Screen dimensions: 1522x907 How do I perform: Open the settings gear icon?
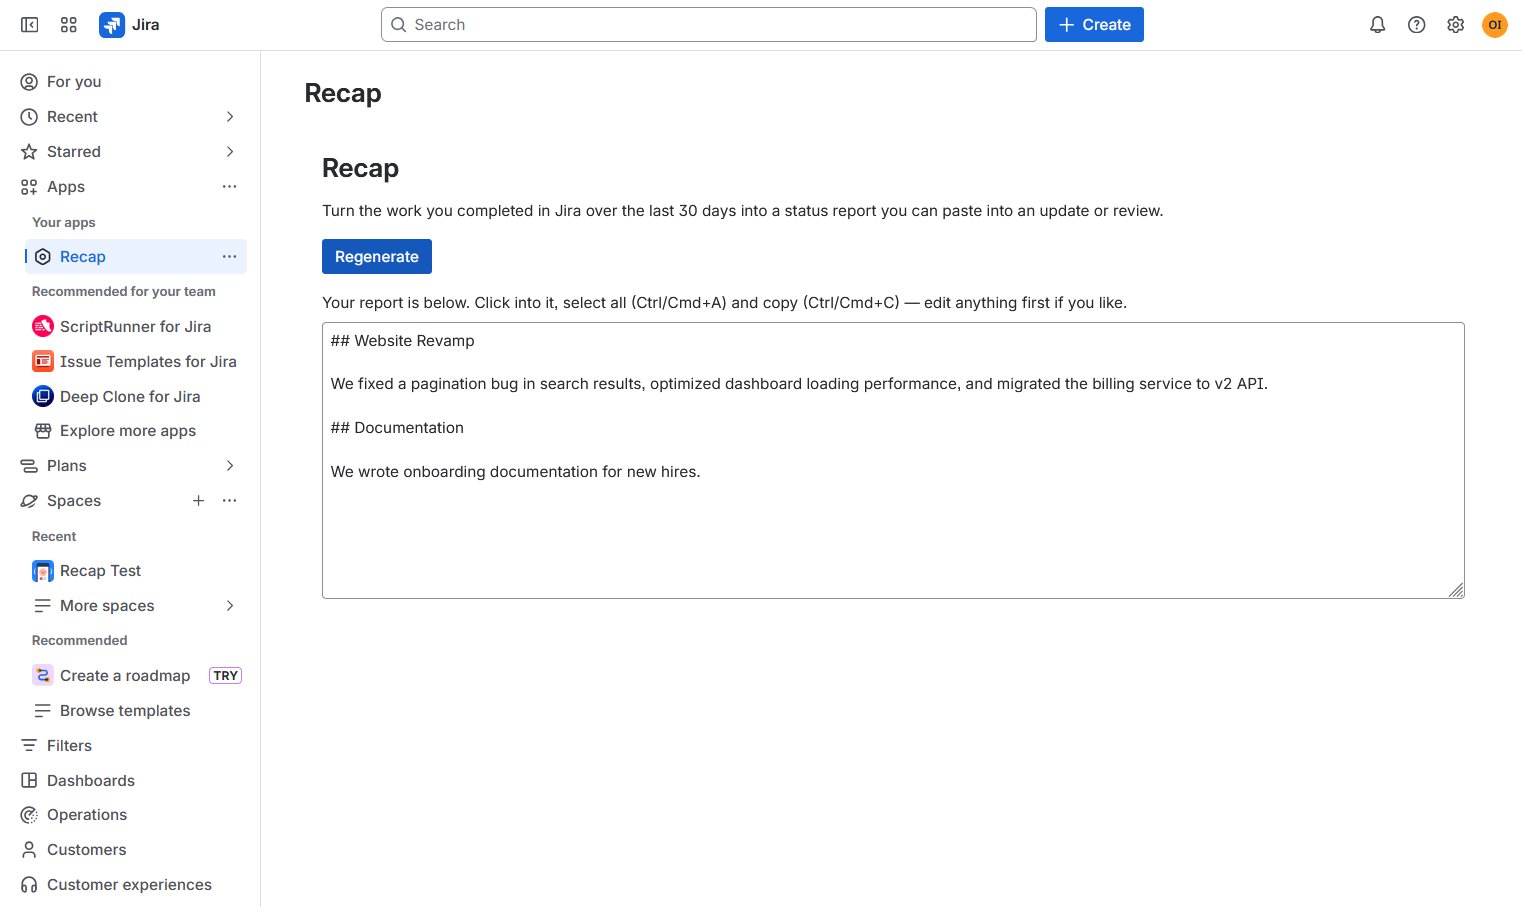(1456, 25)
